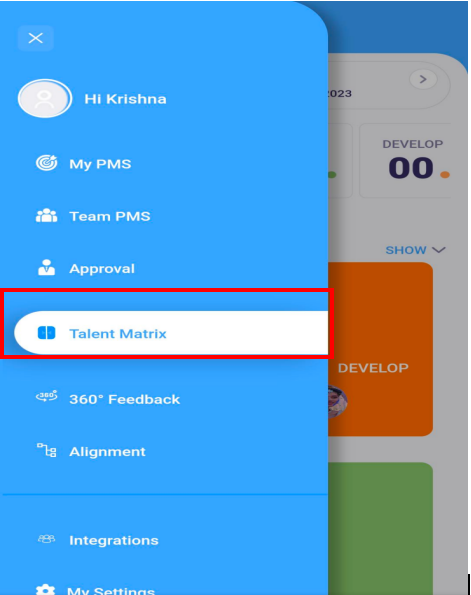Click the employee photo in DEVELOP card

(337, 401)
